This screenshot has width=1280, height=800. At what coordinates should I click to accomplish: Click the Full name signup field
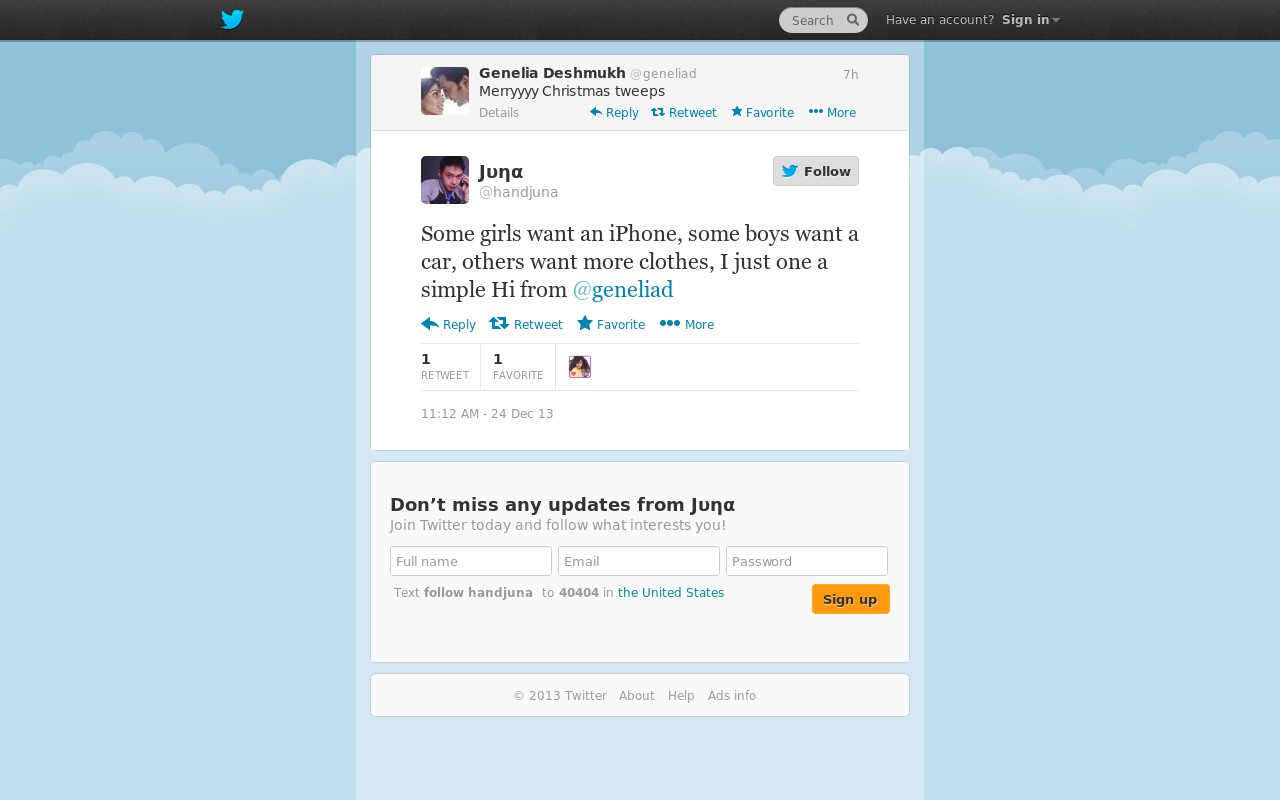471,561
